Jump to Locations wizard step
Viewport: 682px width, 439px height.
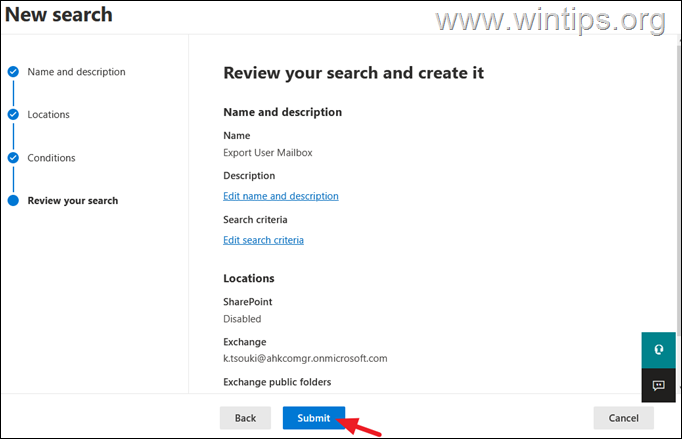pos(48,114)
